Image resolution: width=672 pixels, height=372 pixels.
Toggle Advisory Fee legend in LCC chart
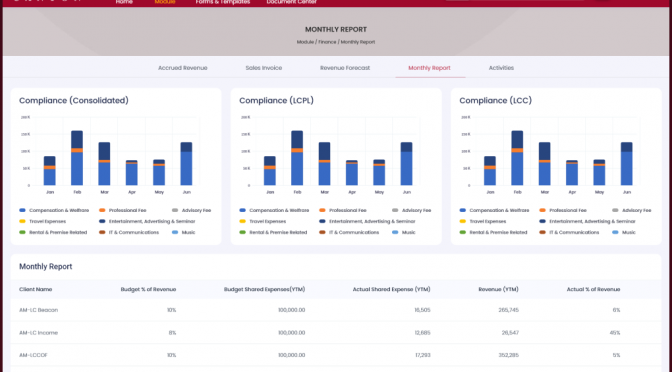coord(632,210)
